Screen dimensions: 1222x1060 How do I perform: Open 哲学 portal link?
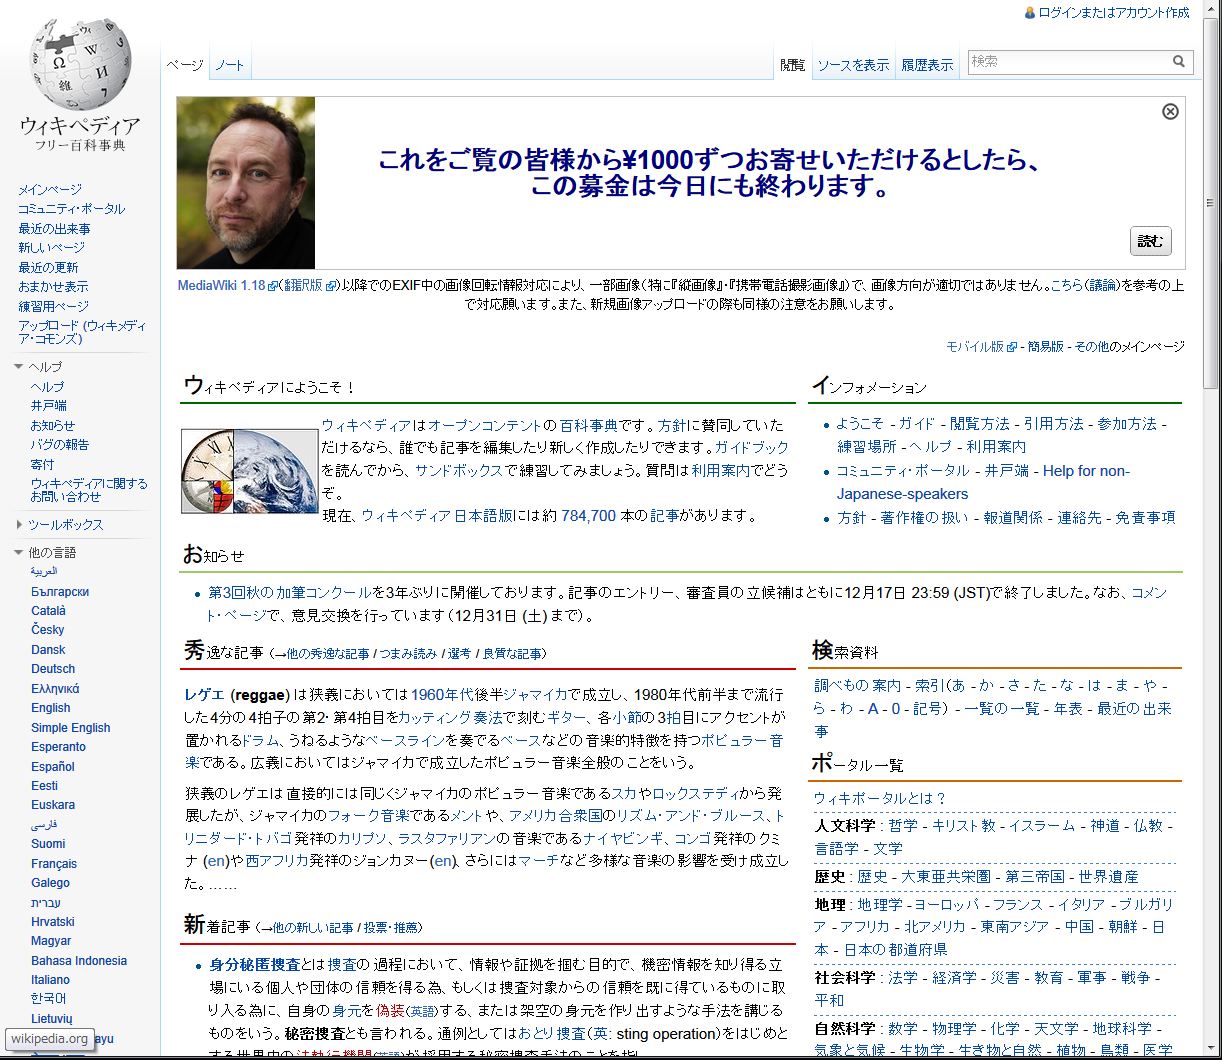[903, 825]
